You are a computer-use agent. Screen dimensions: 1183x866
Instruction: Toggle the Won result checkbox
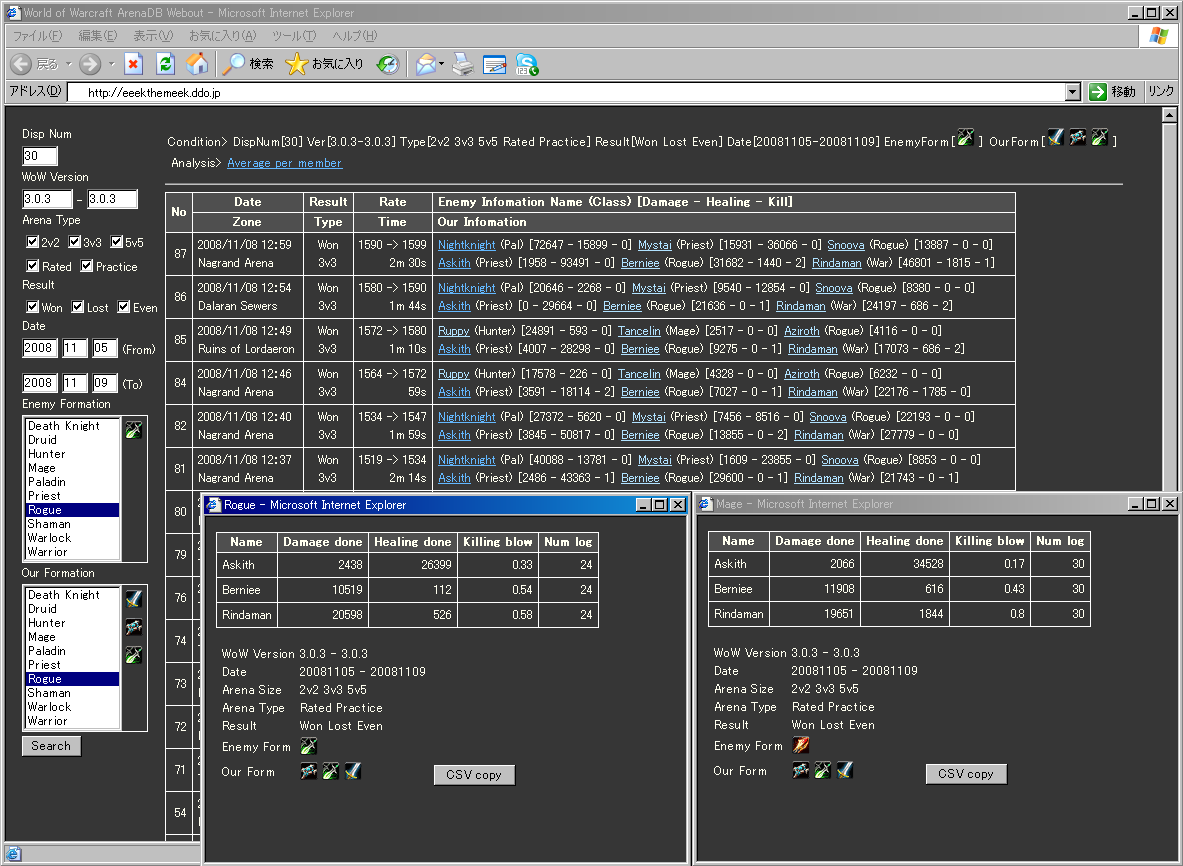(x=32, y=307)
